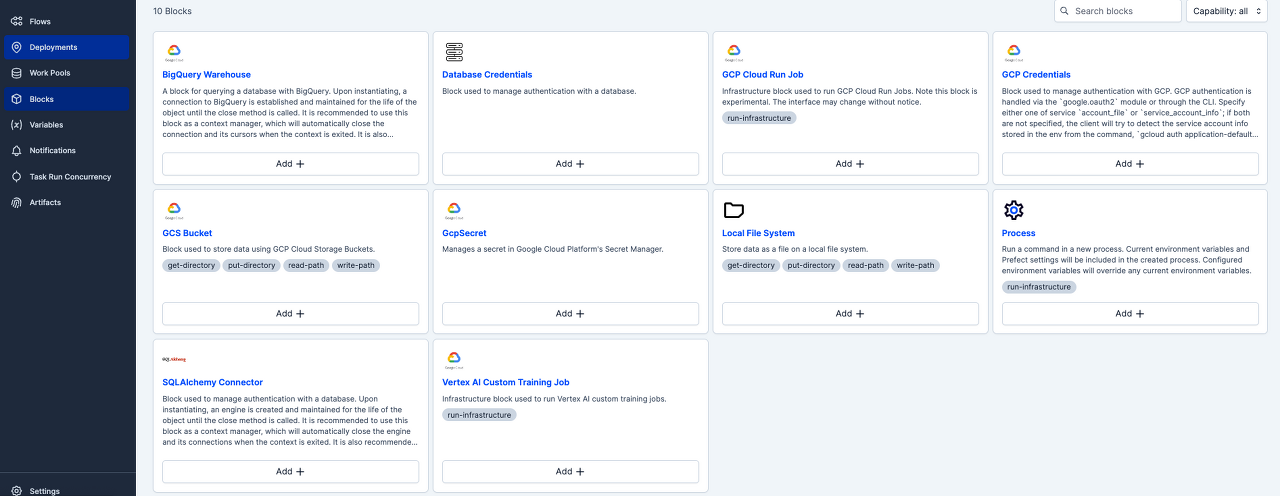Open the Capability filter dropdown
1280x496 pixels.
pos(1226,11)
